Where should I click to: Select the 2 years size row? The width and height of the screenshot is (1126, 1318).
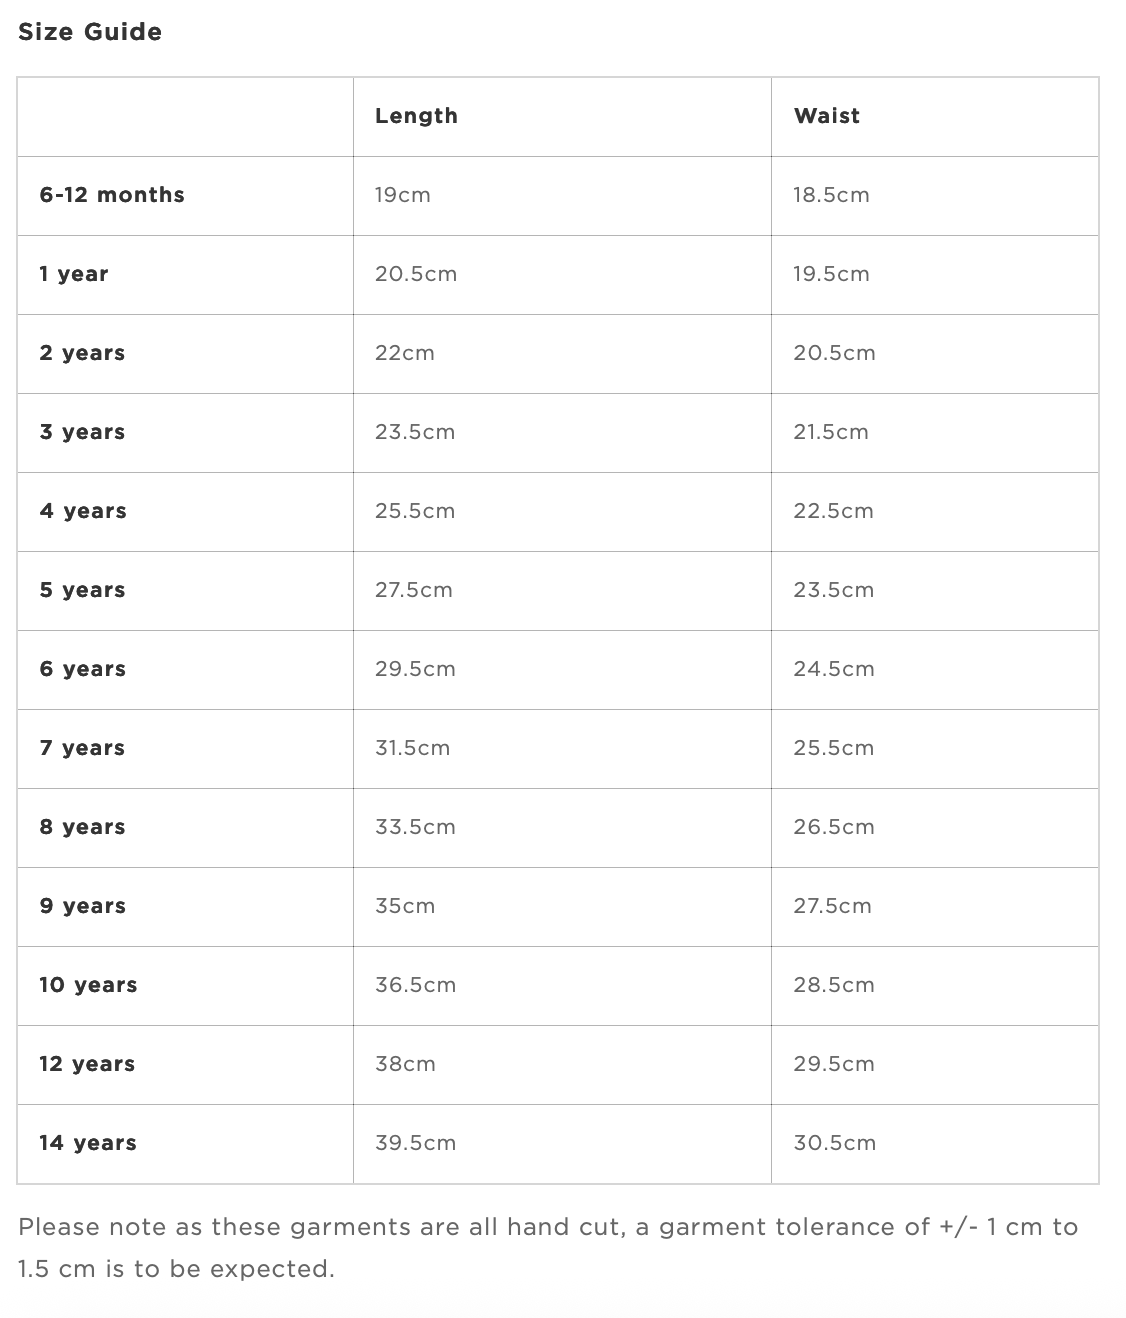[558, 354]
